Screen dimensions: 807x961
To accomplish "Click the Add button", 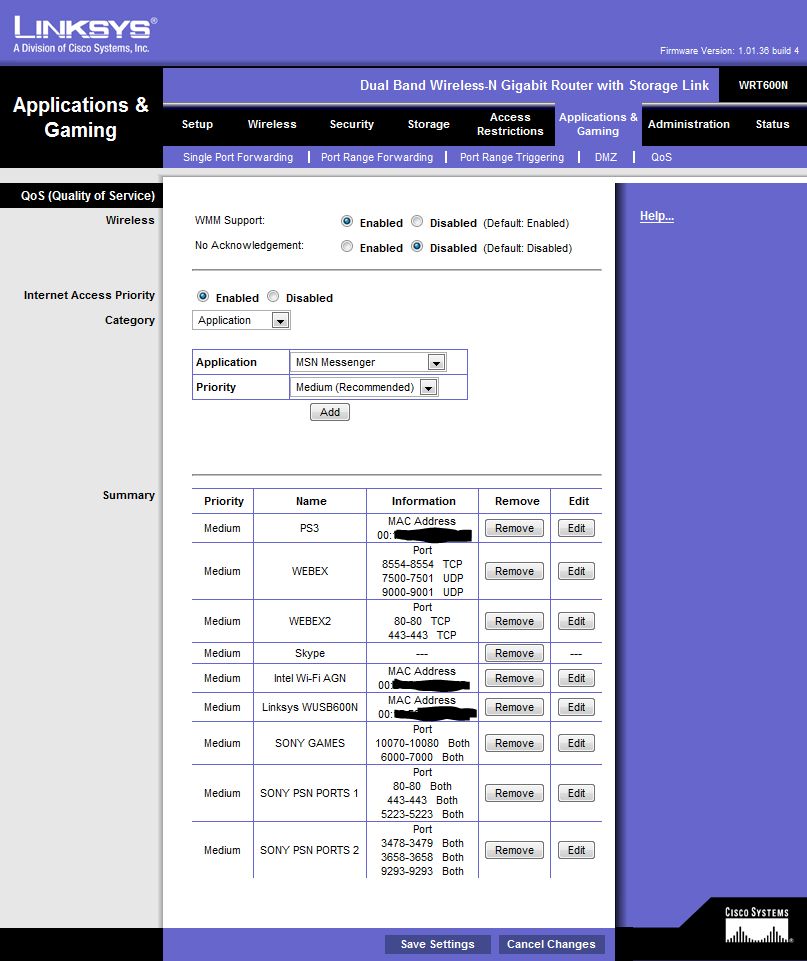I will coord(330,412).
